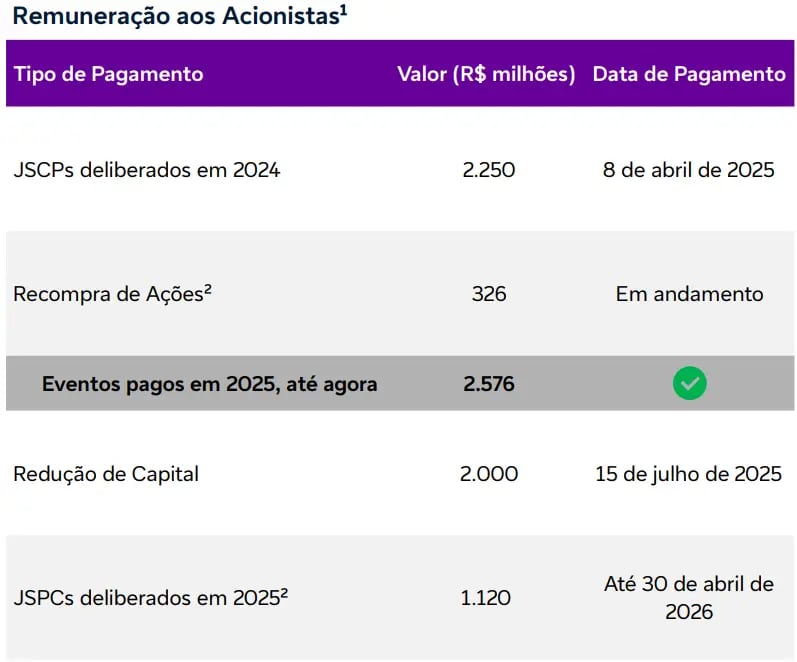This screenshot has height=662, width=797.
Task: Click the 15 de julho de 2025 date
Action: click(x=688, y=474)
